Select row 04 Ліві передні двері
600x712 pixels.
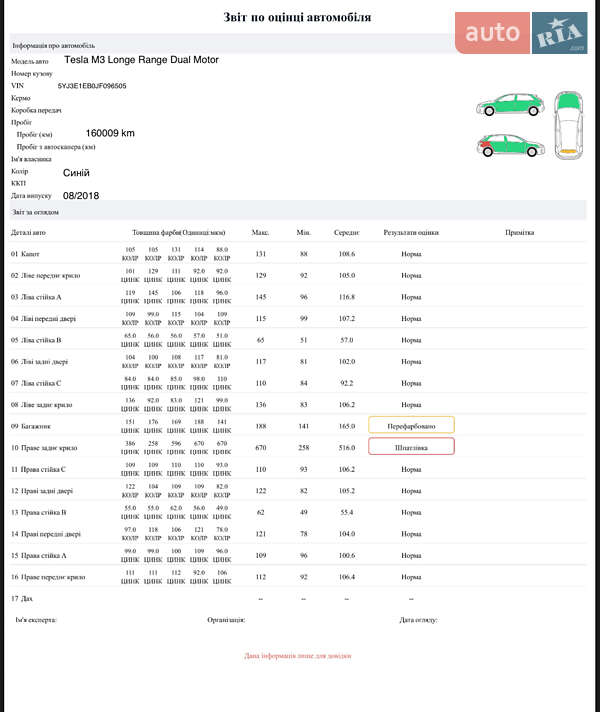click(298, 318)
